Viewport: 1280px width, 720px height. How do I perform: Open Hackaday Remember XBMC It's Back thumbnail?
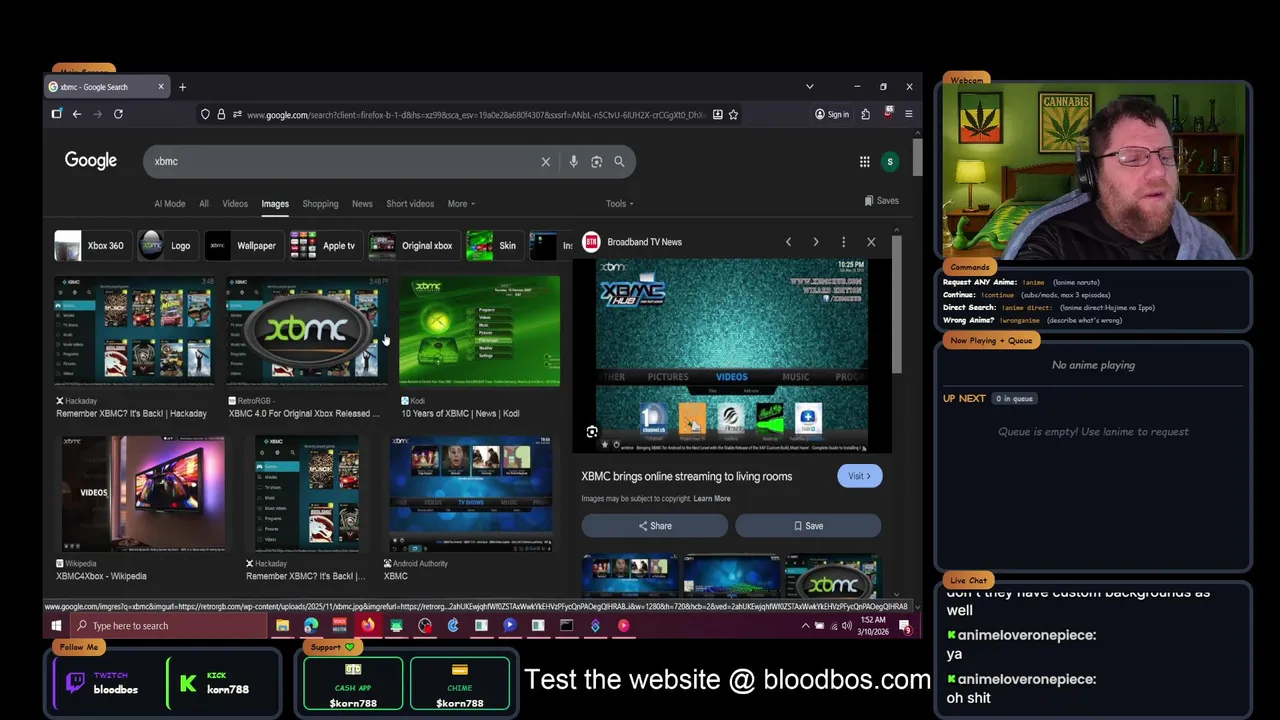pyautogui.click(x=133, y=331)
